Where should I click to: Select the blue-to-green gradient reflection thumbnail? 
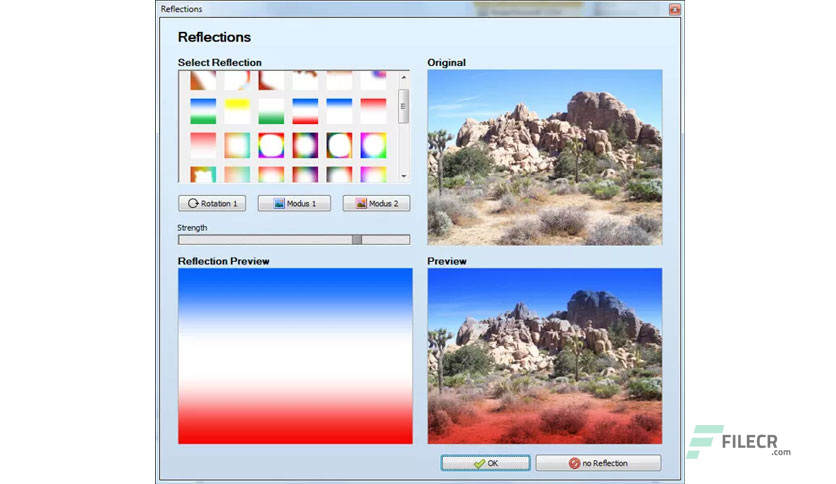click(203, 111)
